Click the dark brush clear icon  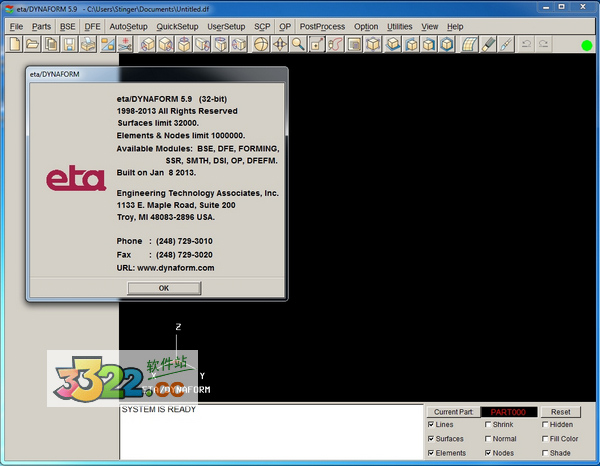[x=488, y=44]
